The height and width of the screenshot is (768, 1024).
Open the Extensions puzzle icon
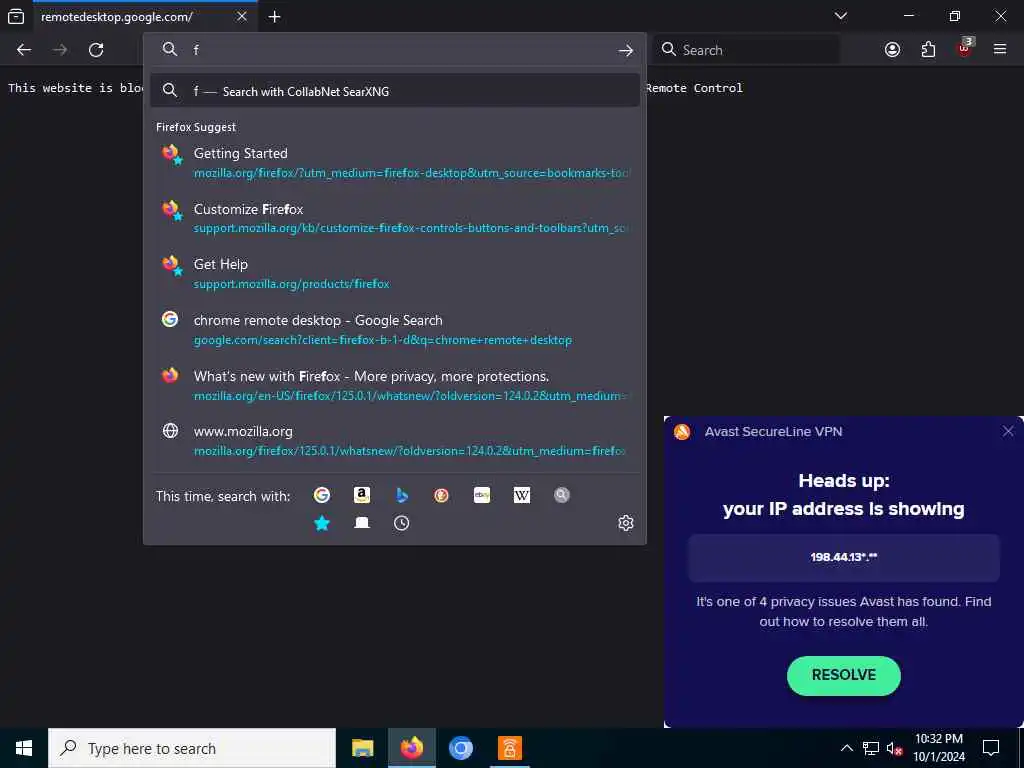pyautogui.click(x=928, y=50)
